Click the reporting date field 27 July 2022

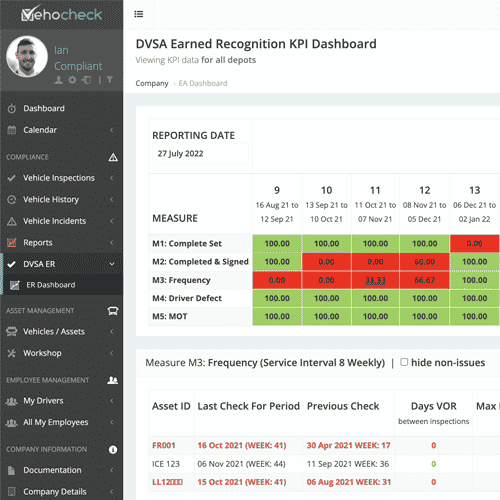tap(200, 153)
